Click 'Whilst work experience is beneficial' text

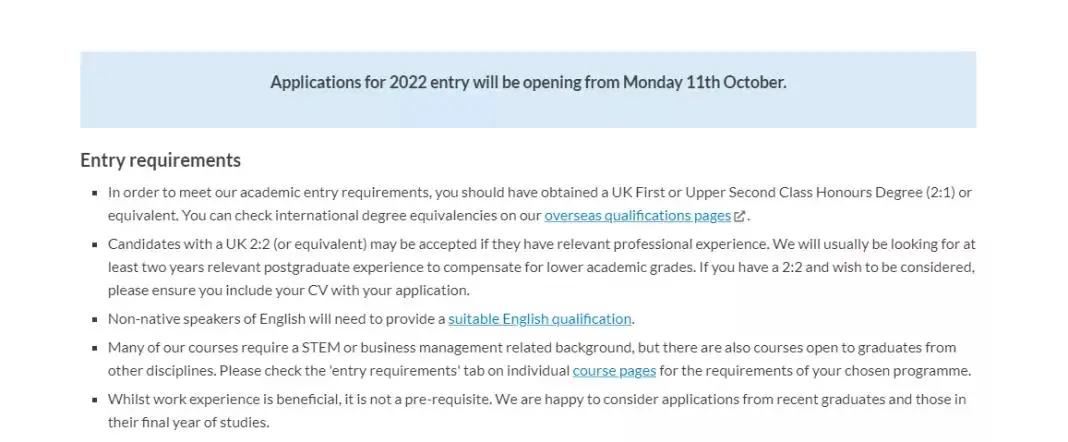pyautogui.click(x=223, y=399)
